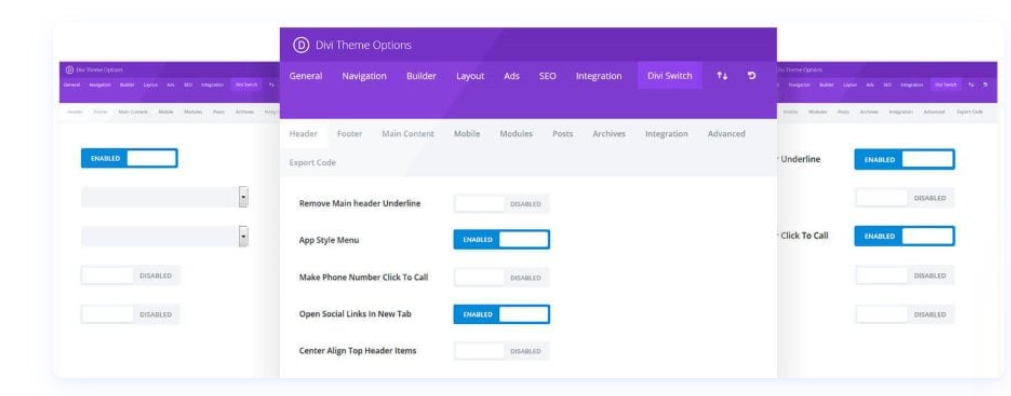Toggle the upper DISABLED switch in left window
1011x396 pixels.
130,275
